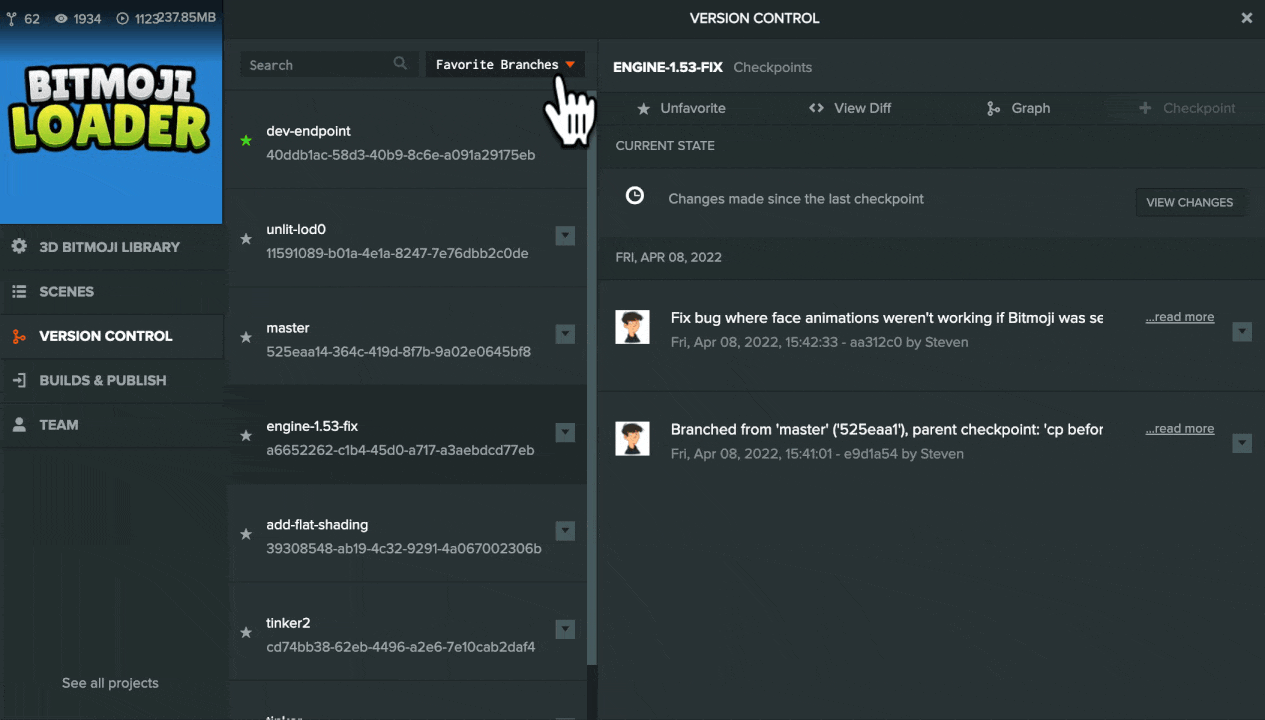Open the Version Control sidebar tab
Viewport: 1265px width, 720px height.
(x=105, y=336)
